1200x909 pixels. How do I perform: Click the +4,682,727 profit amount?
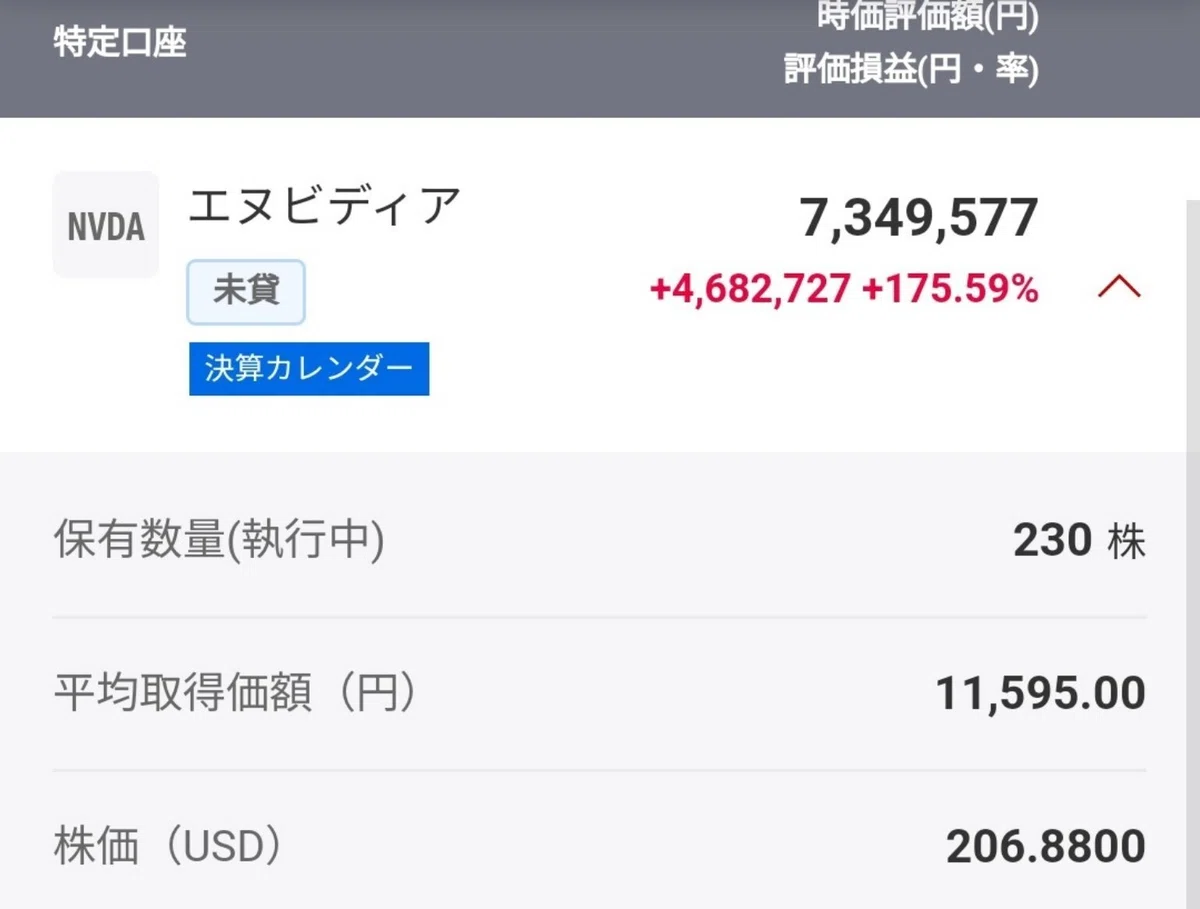coord(750,289)
